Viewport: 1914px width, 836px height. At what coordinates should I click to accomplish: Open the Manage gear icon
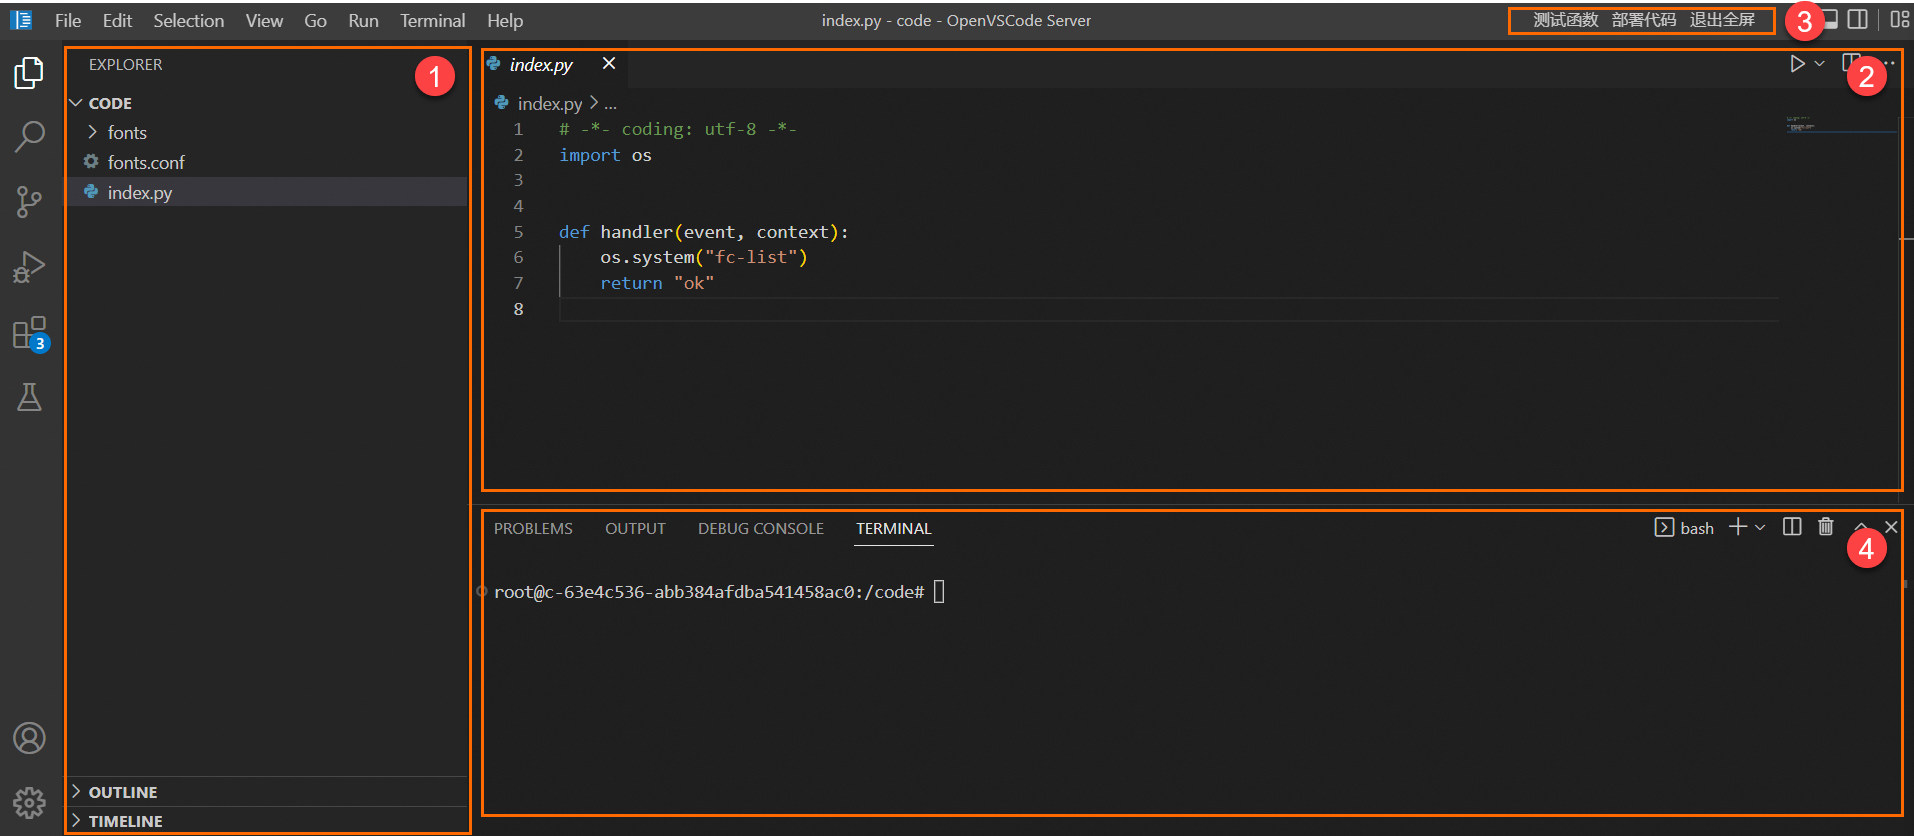29,802
